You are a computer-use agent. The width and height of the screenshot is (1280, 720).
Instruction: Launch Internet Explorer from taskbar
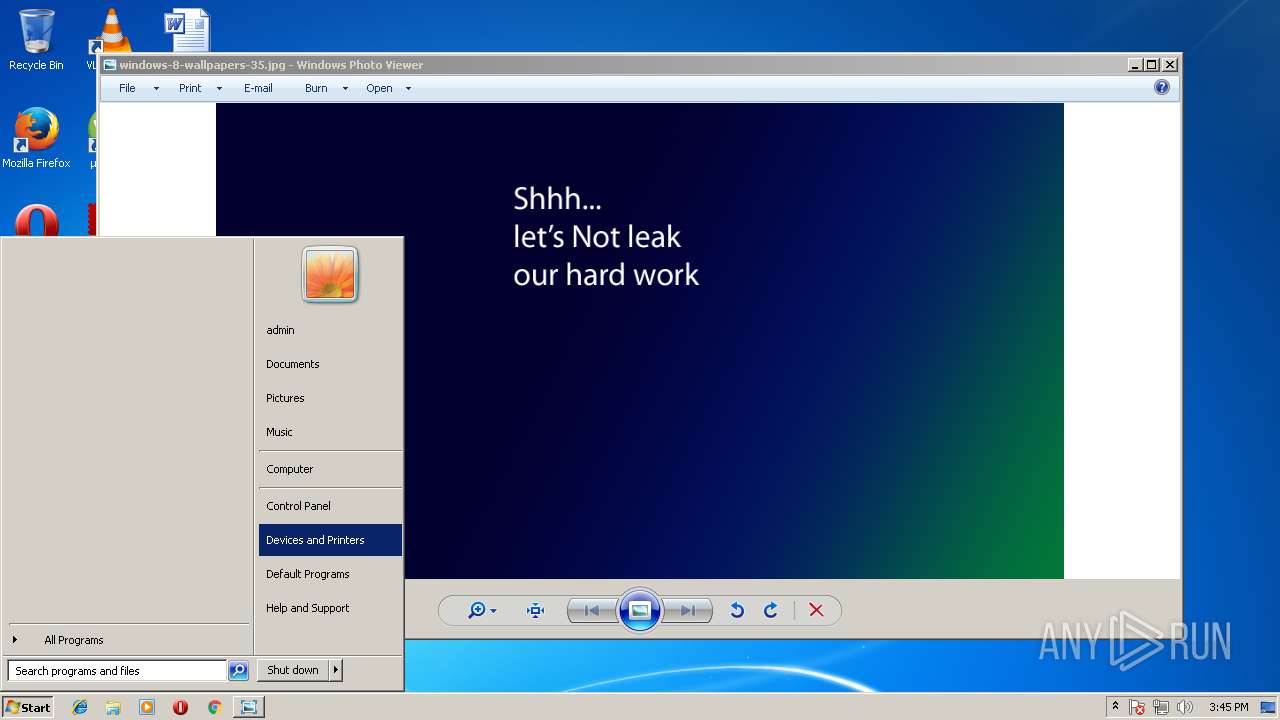80,707
